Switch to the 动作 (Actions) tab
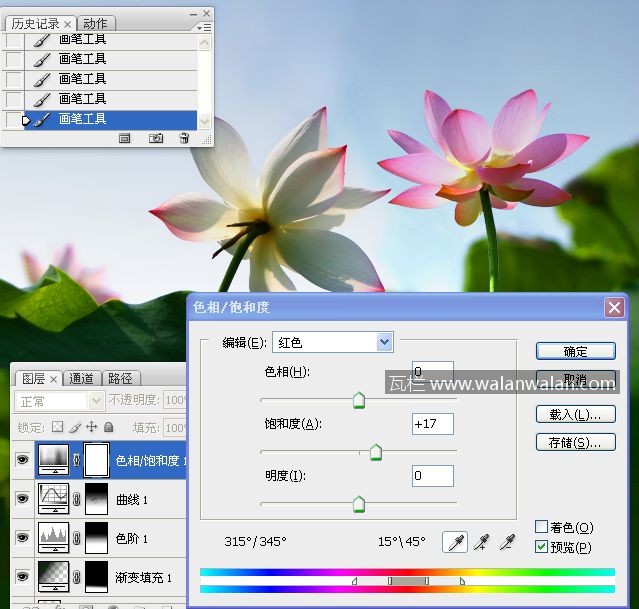 pos(96,23)
